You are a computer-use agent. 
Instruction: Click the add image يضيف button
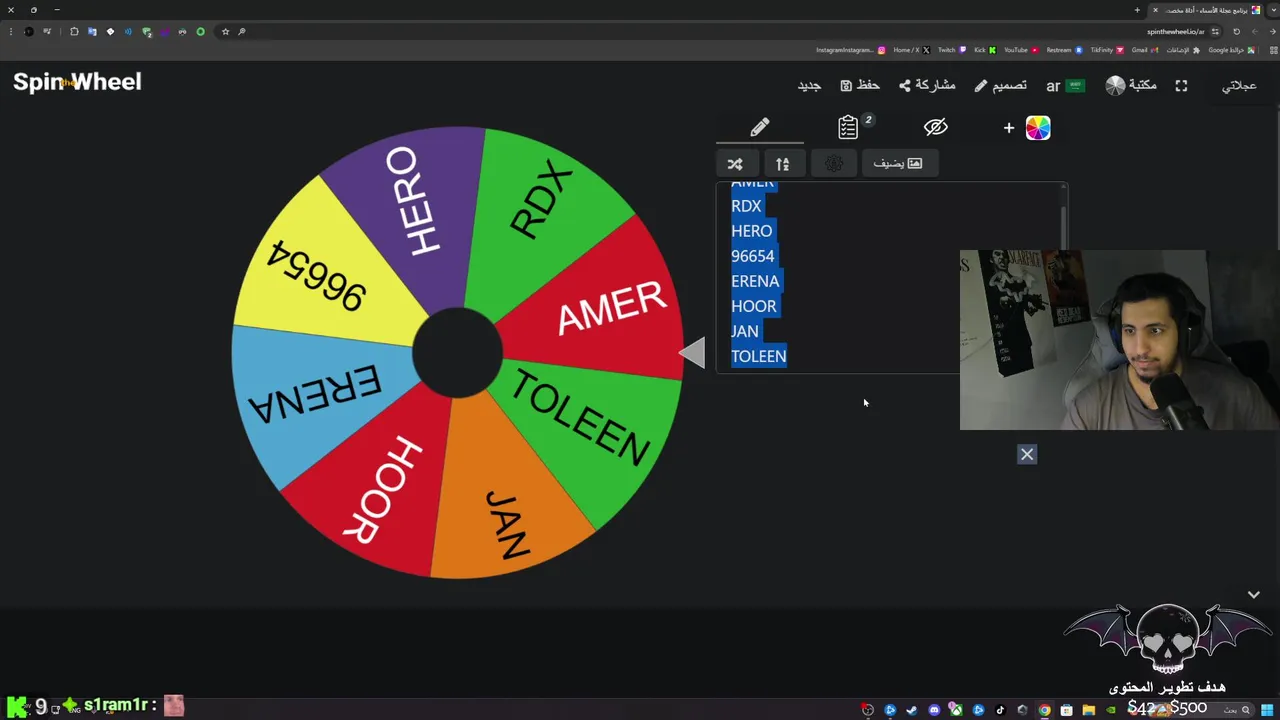(898, 163)
